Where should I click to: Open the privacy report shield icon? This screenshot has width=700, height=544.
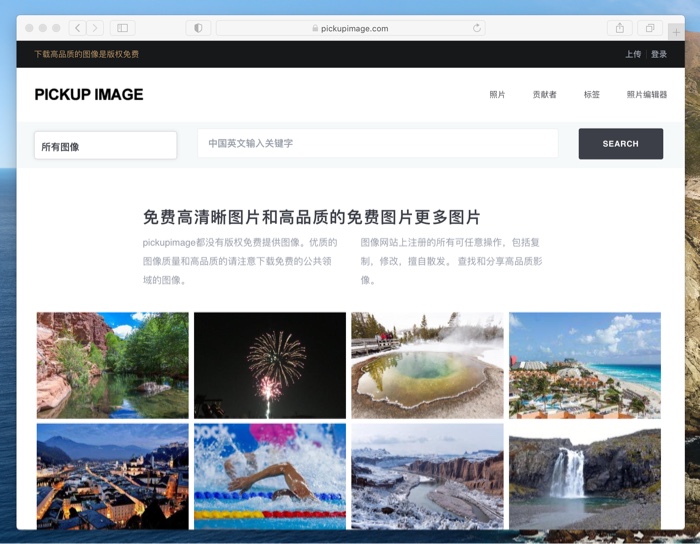click(x=198, y=28)
